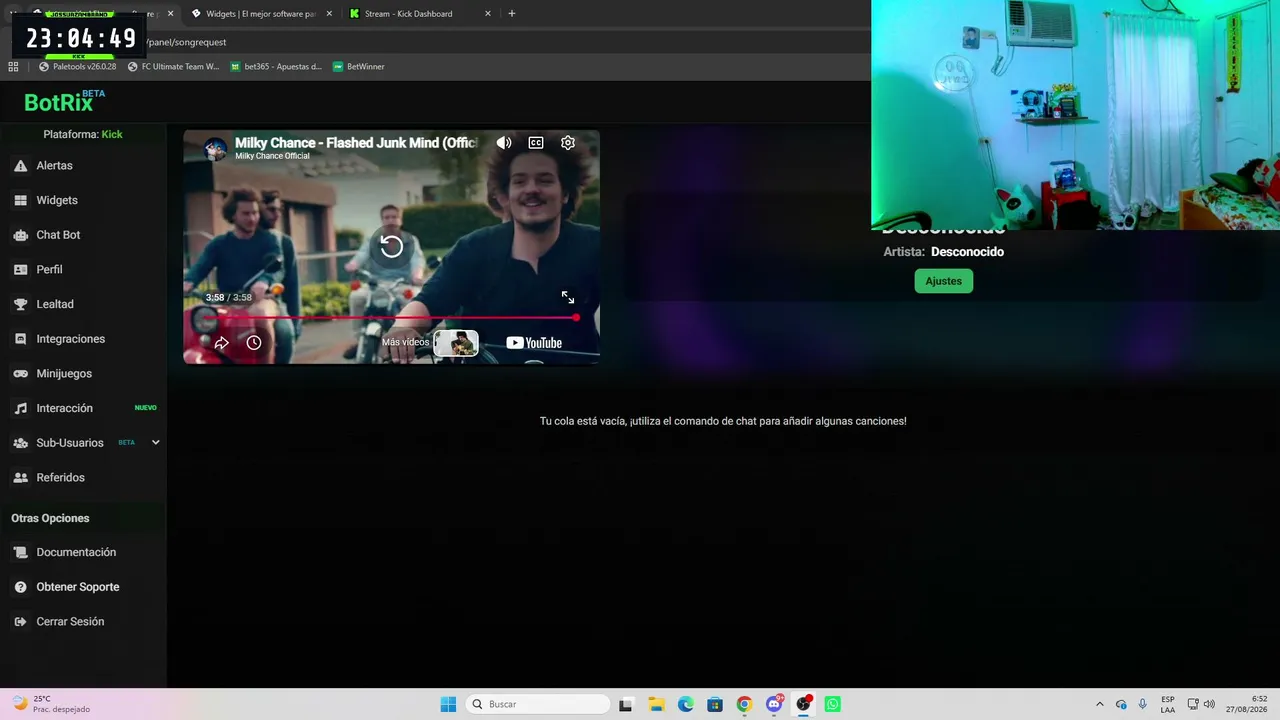Switch to the Widgets browser tab

[x=261, y=14]
